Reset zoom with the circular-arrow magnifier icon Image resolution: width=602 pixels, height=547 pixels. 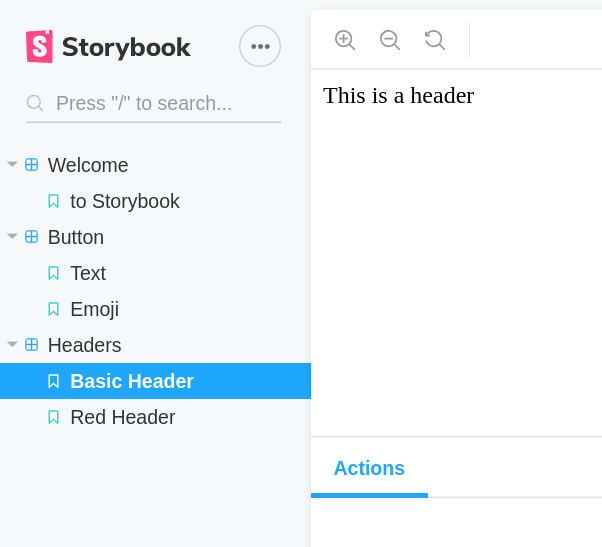[x=435, y=40]
